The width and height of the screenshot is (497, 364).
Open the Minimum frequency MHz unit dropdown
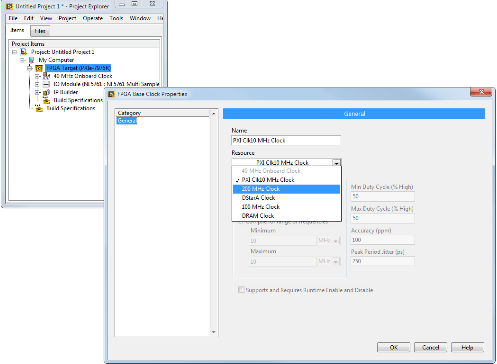[x=336, y=241]
